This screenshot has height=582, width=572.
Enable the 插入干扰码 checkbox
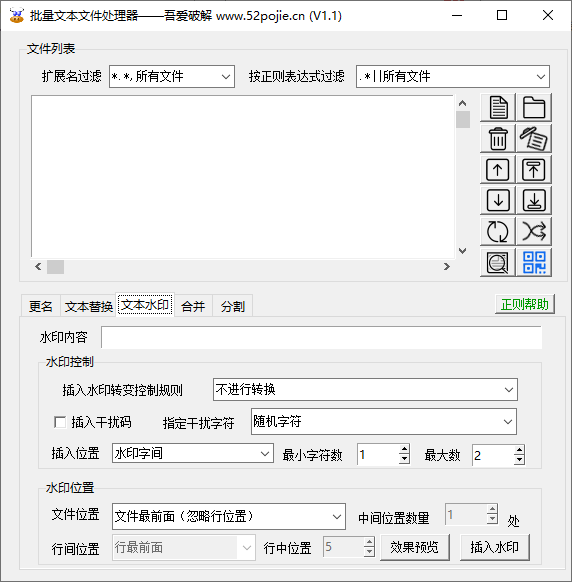coord(60,422)
